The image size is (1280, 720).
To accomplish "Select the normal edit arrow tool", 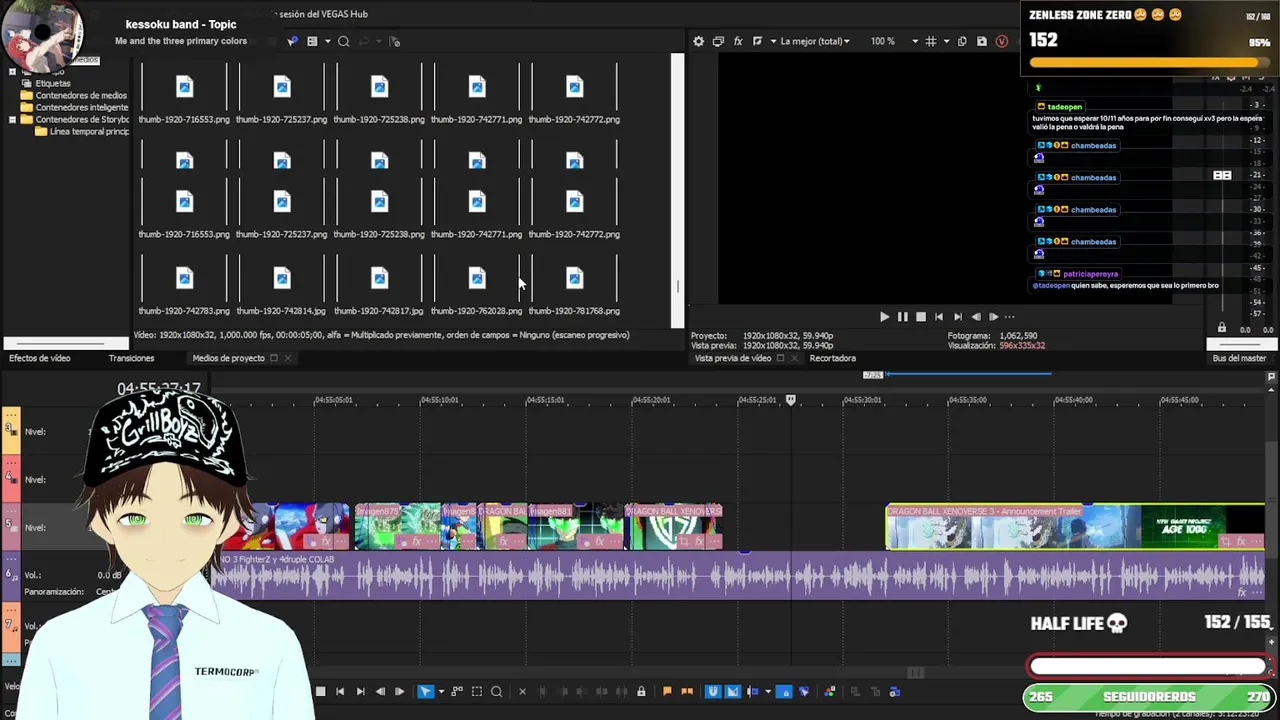I will pyautogui.click(x=425, y=691).
